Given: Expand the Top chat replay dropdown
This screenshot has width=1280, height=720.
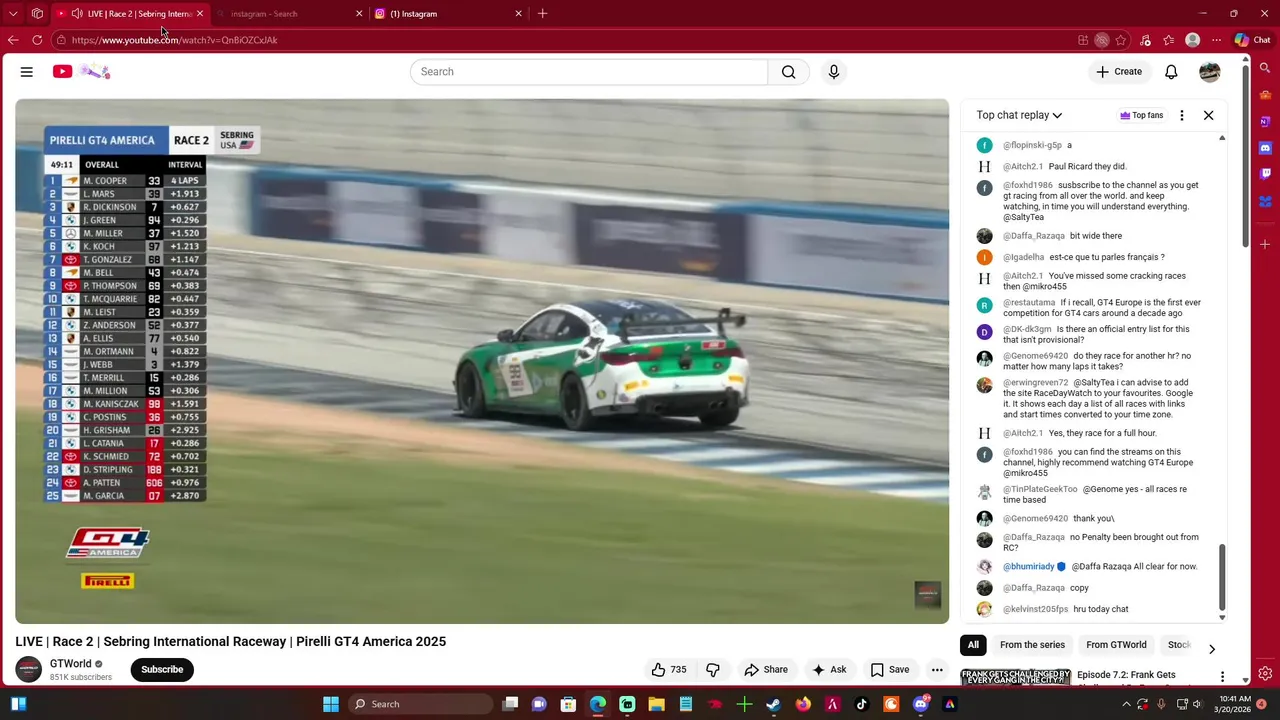Looking at the screenshot, I should 1019,115.
